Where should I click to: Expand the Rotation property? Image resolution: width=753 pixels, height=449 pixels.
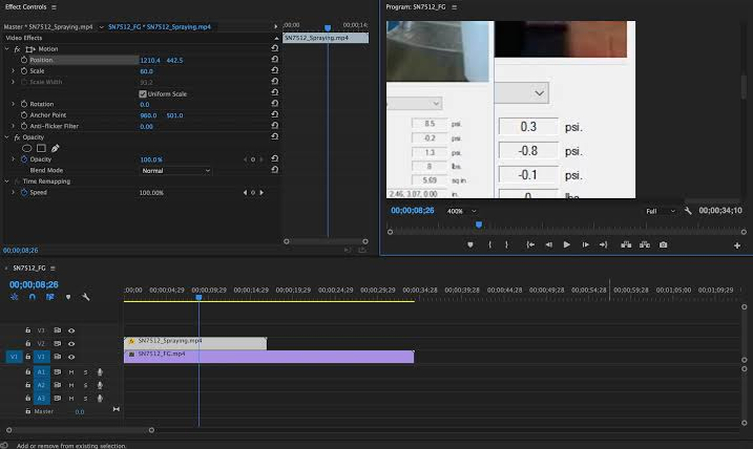click(x=13, y=104)
